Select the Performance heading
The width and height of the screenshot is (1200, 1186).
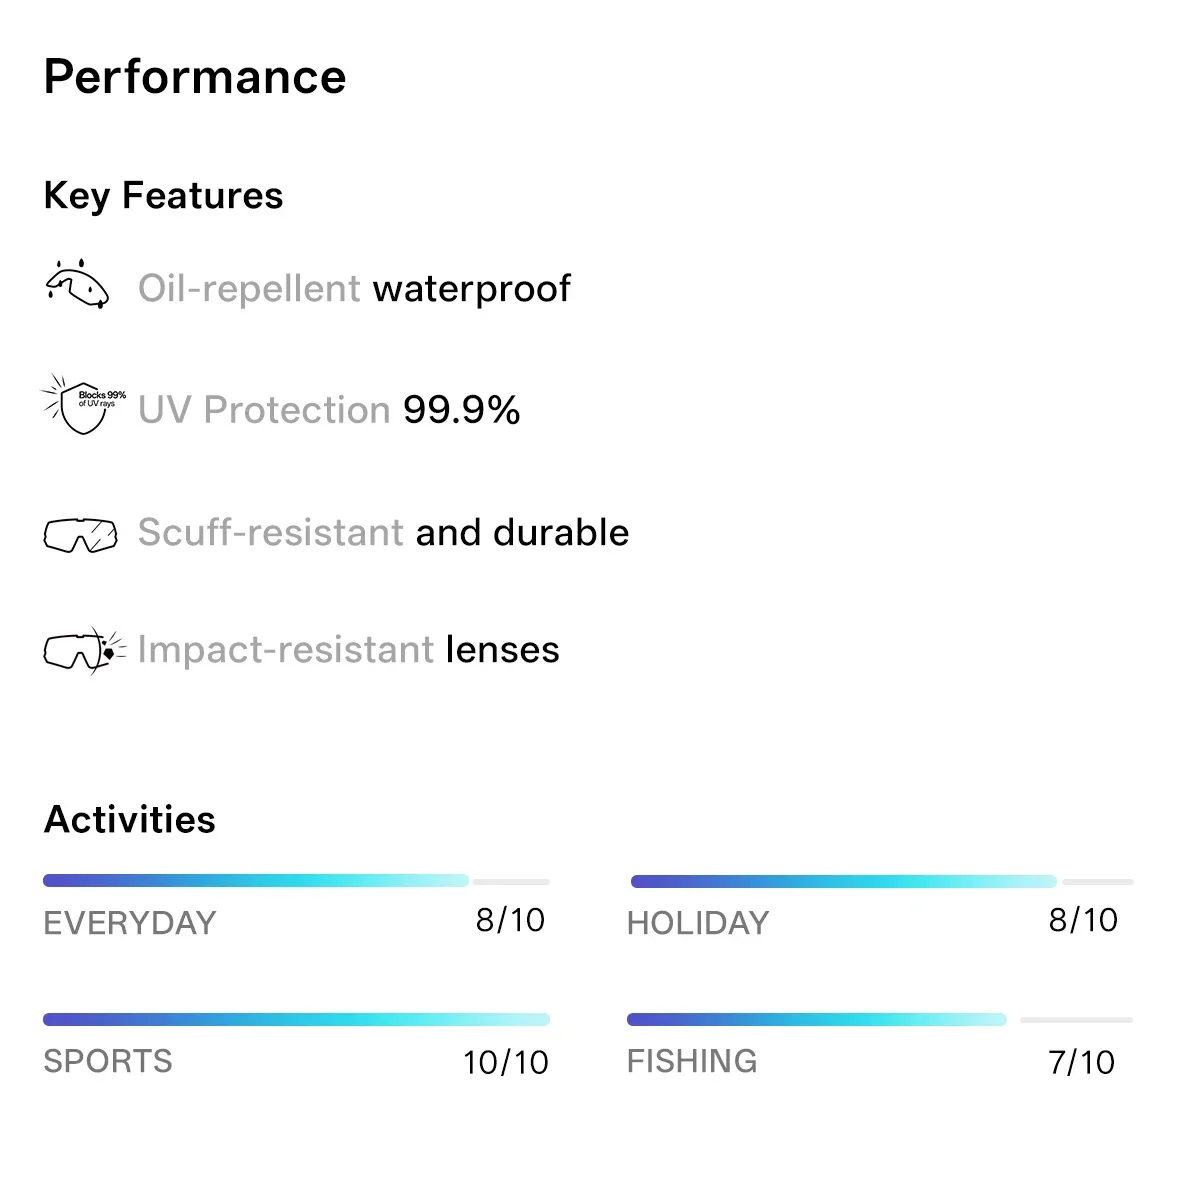195,77
